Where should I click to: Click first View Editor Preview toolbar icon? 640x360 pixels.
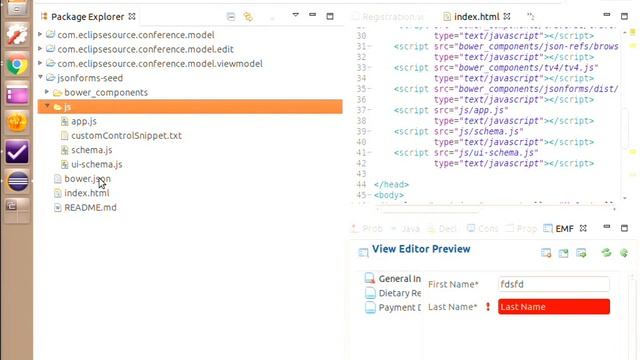[546, 253]
